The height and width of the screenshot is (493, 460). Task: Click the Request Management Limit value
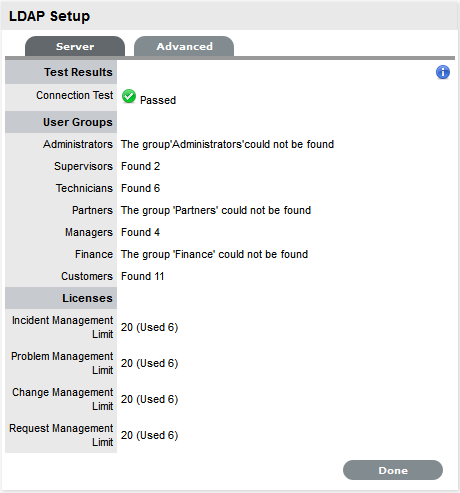[149, 435]
